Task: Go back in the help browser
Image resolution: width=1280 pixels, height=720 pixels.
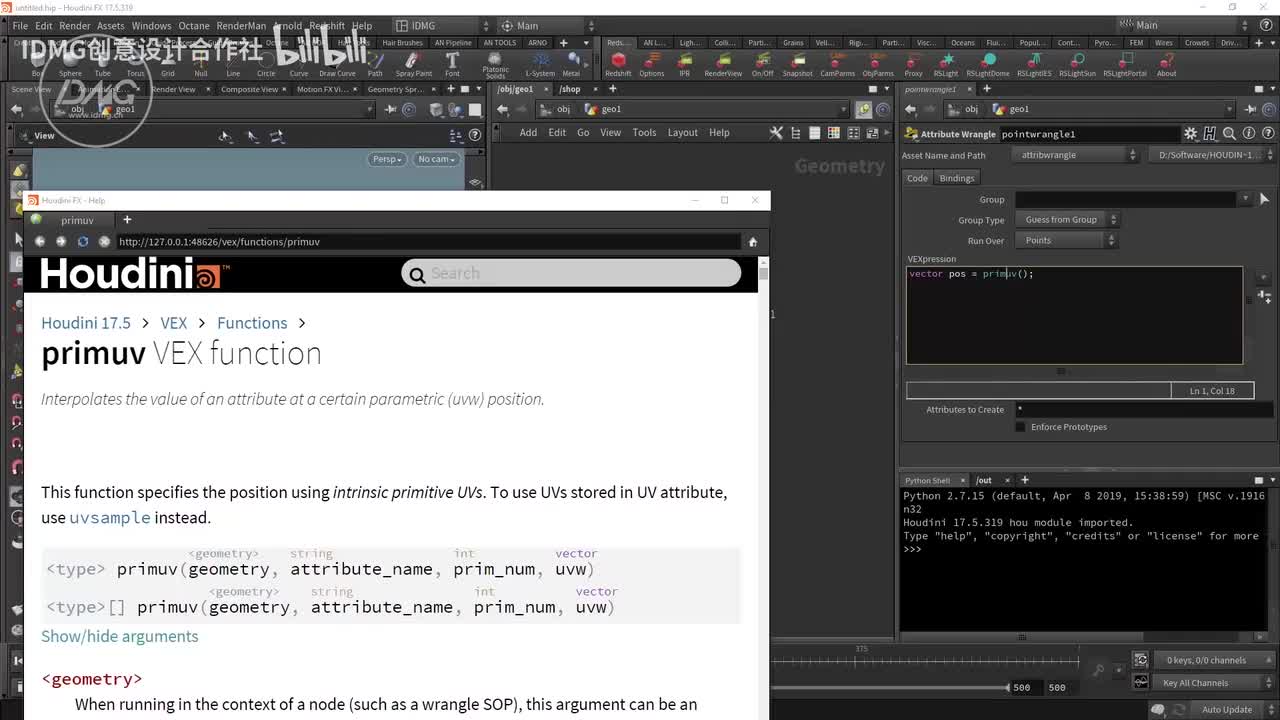Action: [40, 242]
